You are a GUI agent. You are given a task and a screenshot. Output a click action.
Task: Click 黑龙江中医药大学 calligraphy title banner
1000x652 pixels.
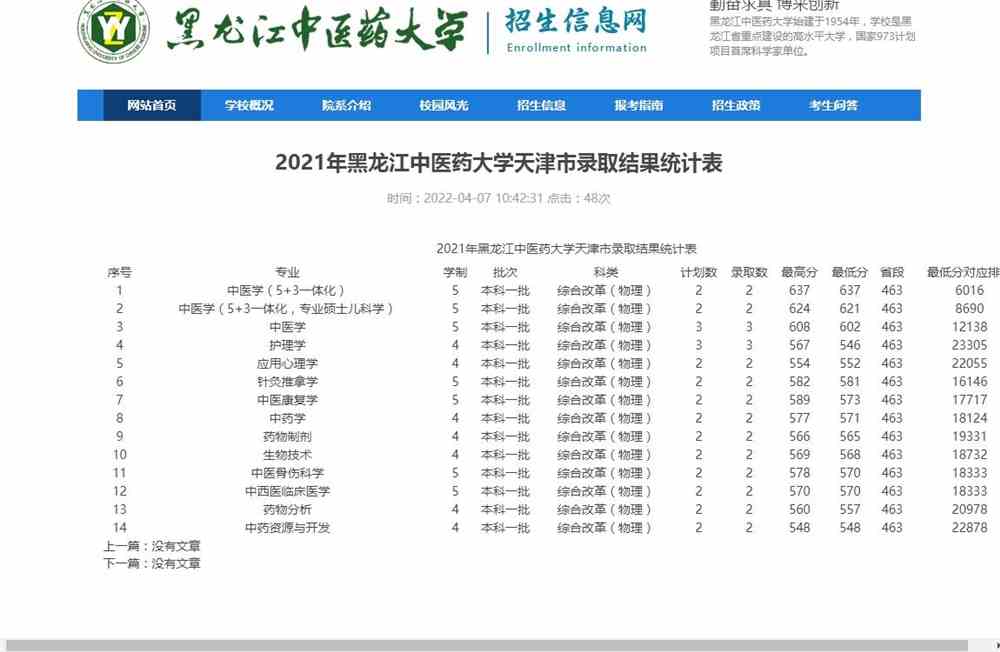point(317,29)
